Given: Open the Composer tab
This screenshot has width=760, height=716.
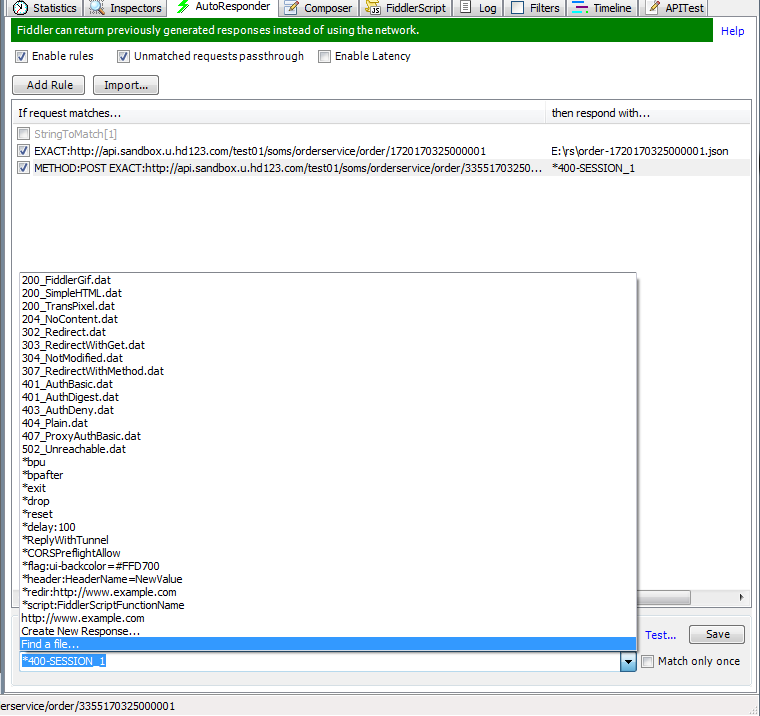Looking at the screenshot, I should (318, 8).
